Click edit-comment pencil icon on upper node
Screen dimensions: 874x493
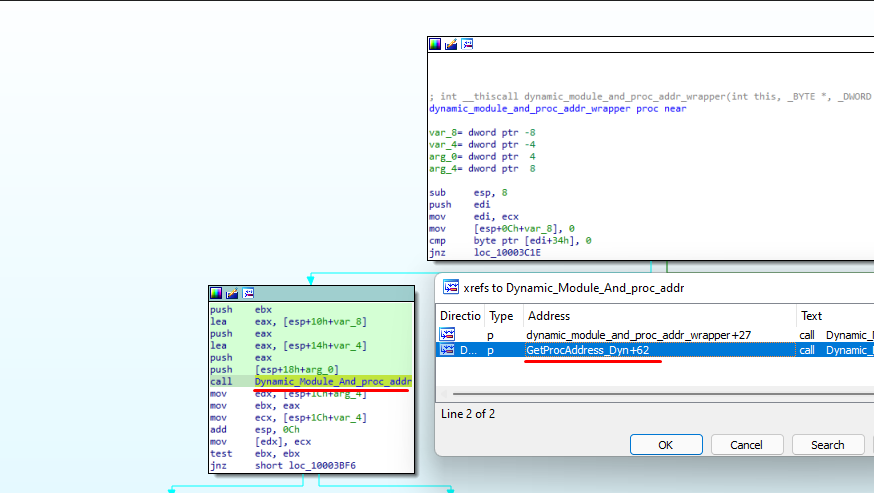click(451, 44)
